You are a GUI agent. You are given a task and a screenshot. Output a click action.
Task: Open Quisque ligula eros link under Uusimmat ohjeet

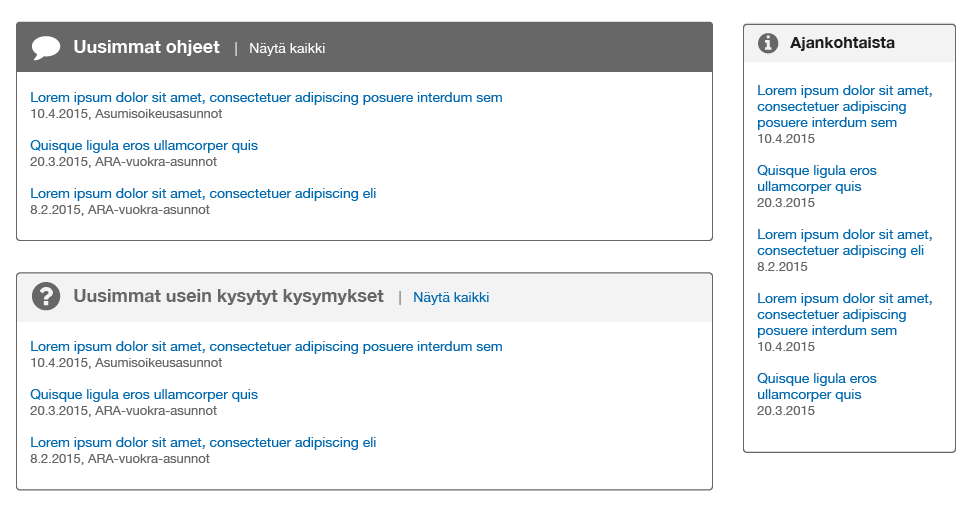(144, 146)
